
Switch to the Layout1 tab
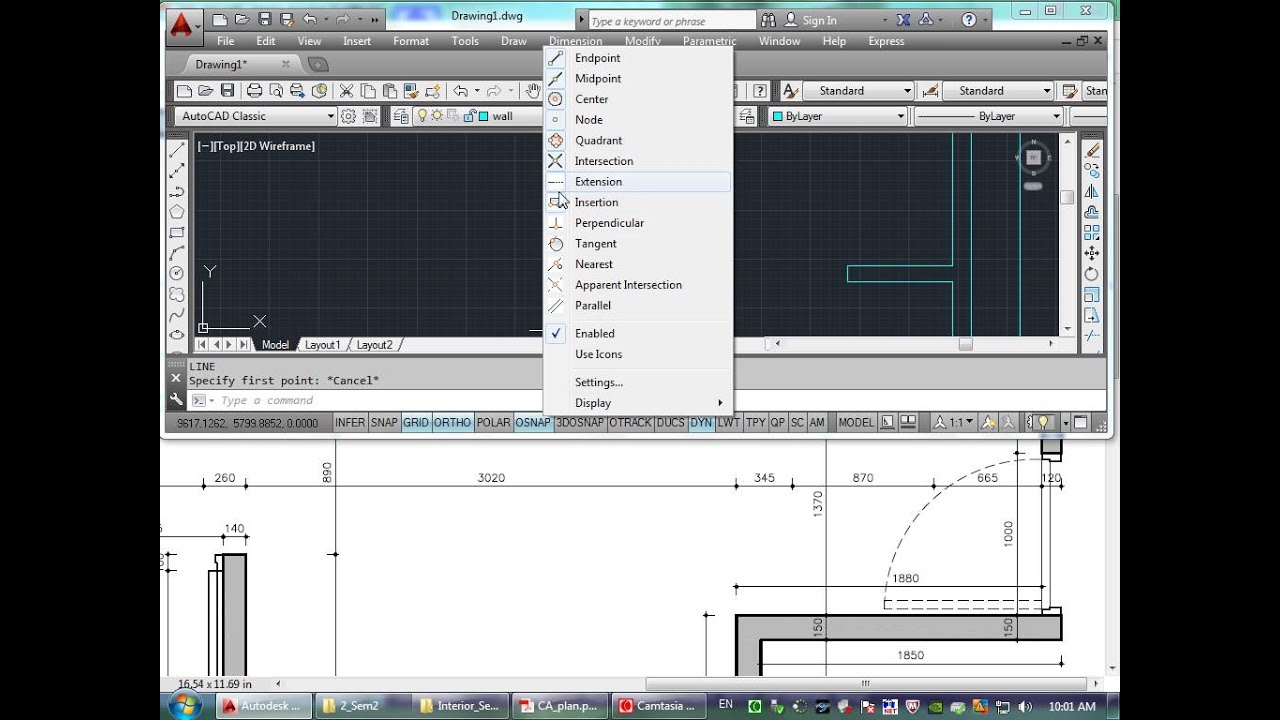click(x=322, y=345)
